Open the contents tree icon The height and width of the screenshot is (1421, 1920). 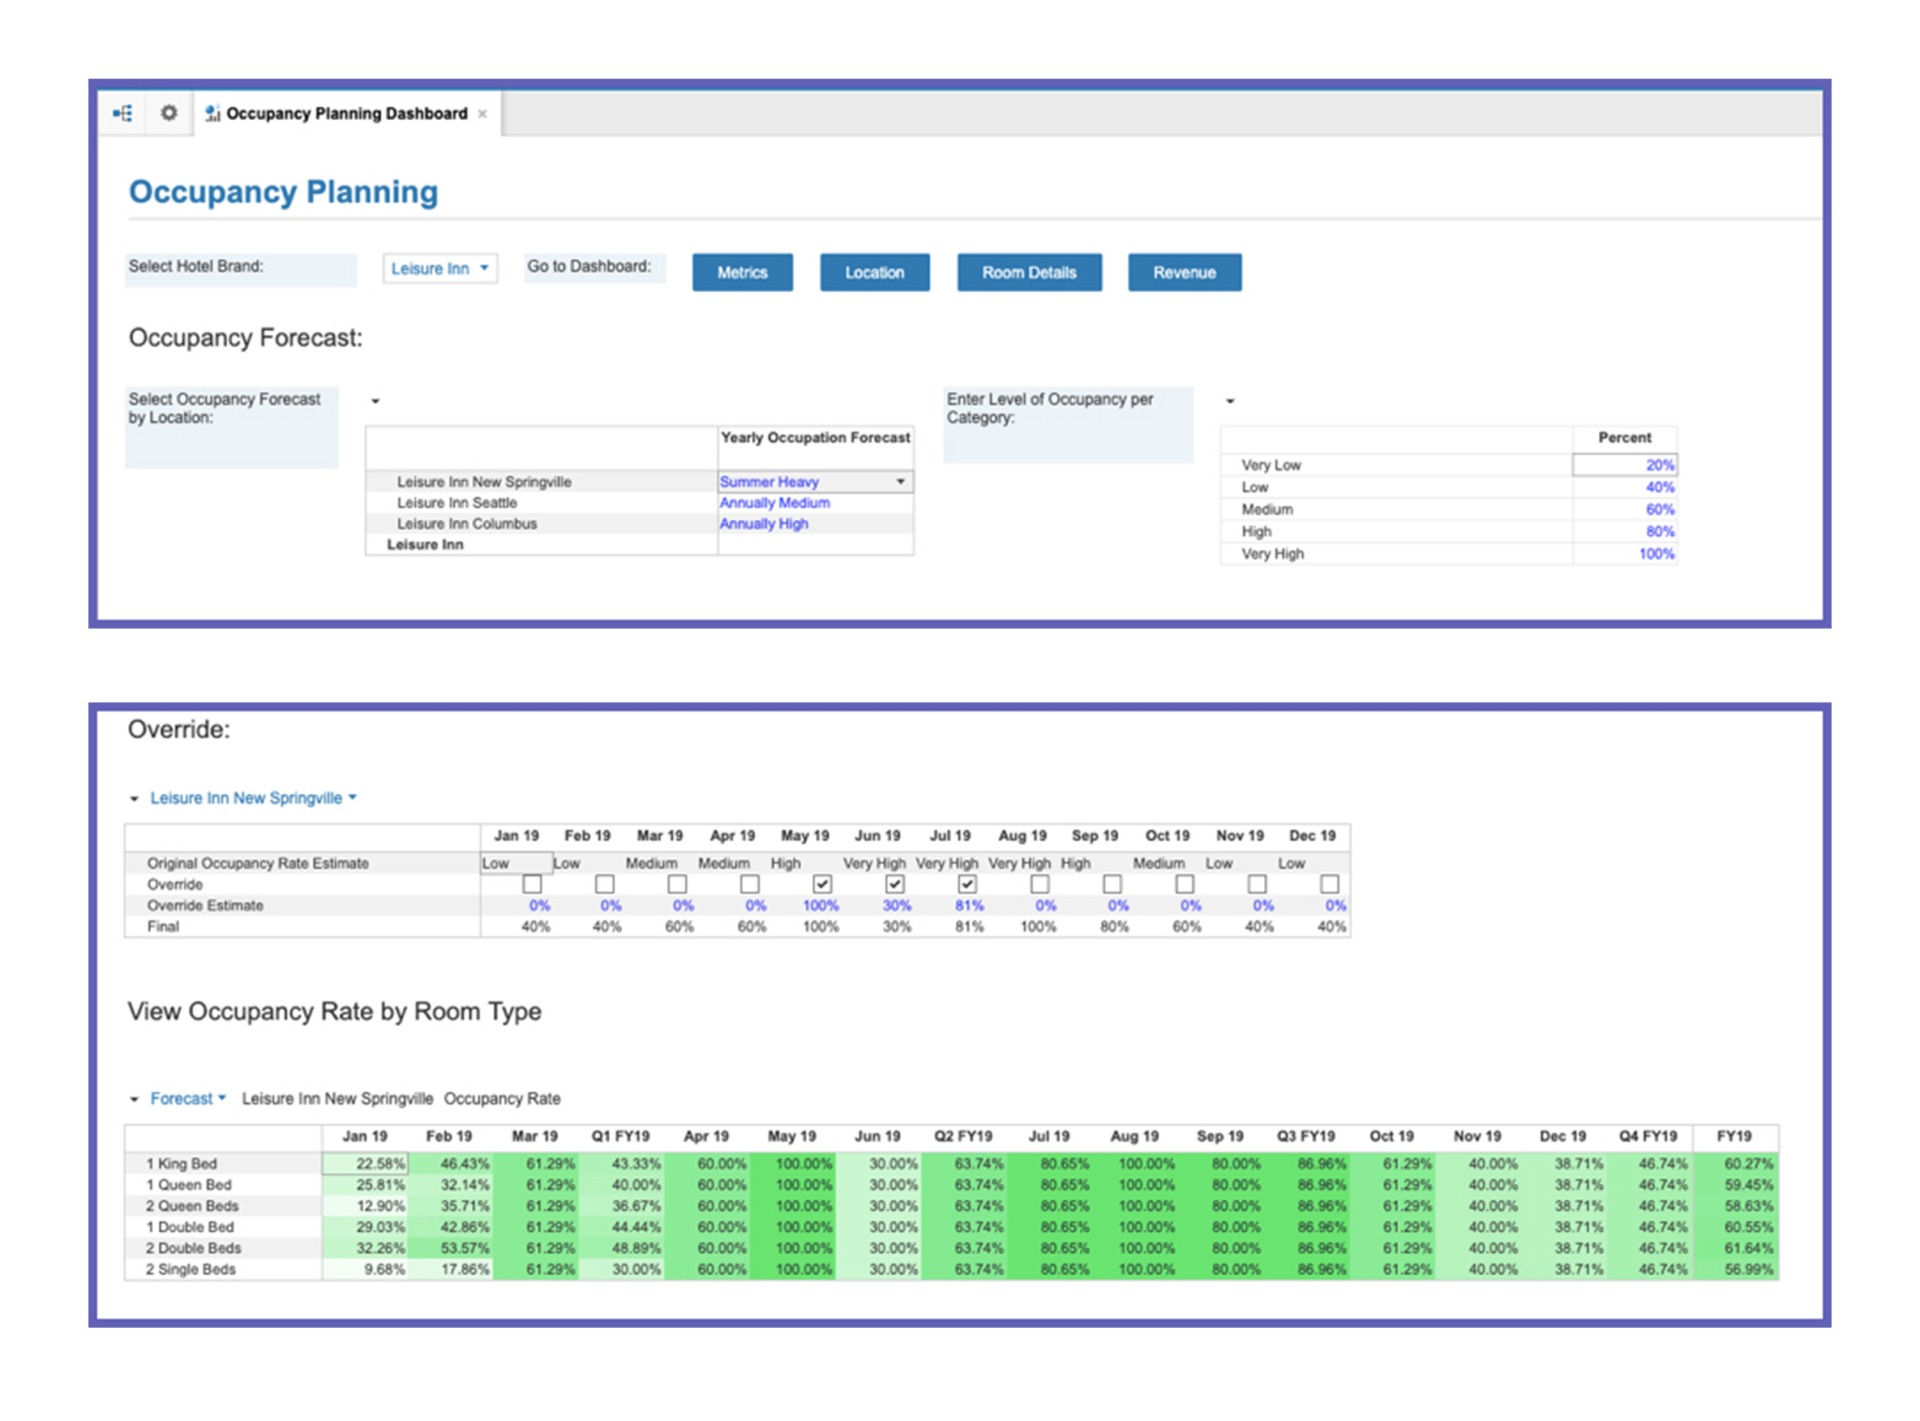coord(123,113)
